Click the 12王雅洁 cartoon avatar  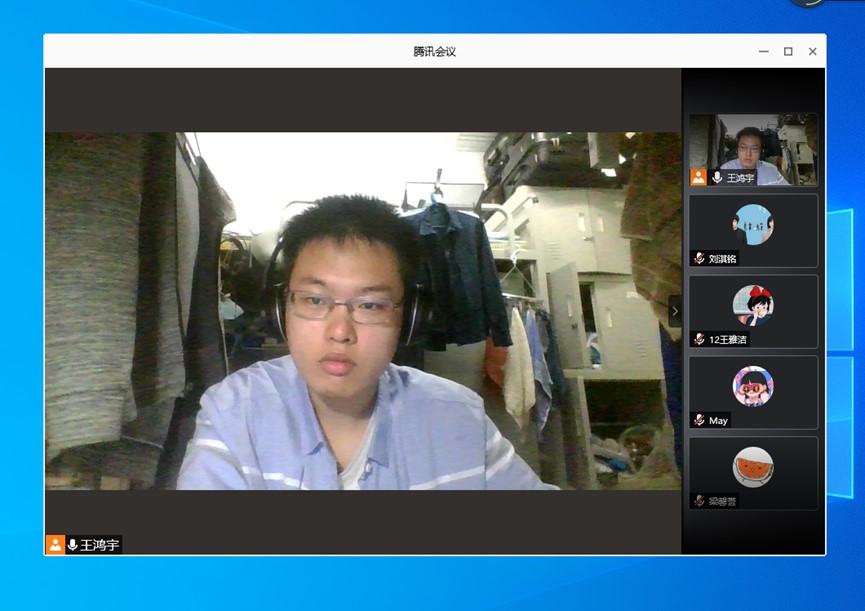click(x=753, y=305)
